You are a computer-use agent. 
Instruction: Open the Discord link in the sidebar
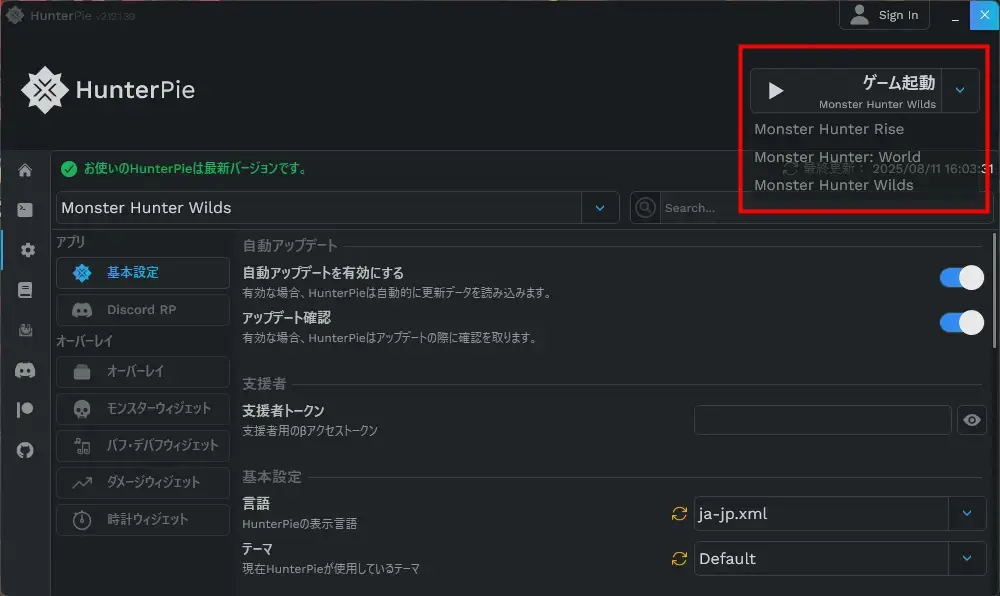(25, 370)
